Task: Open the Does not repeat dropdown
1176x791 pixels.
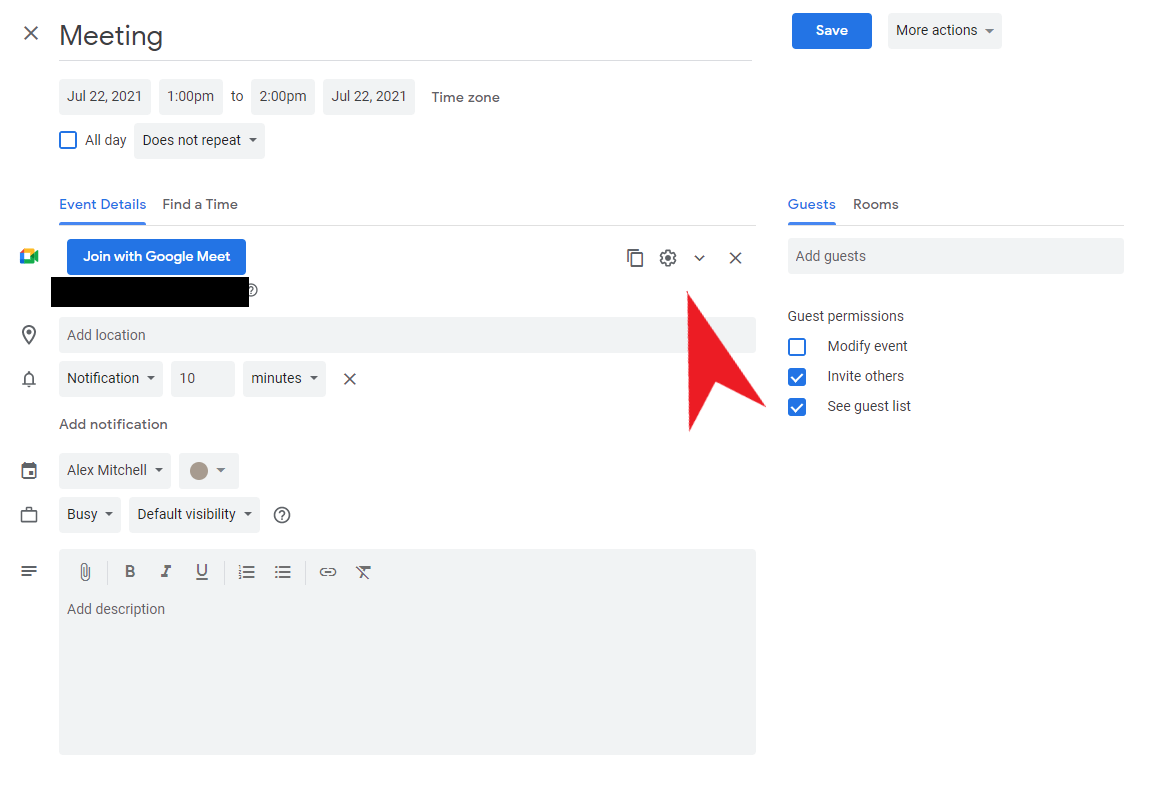Action: [200, 141]
